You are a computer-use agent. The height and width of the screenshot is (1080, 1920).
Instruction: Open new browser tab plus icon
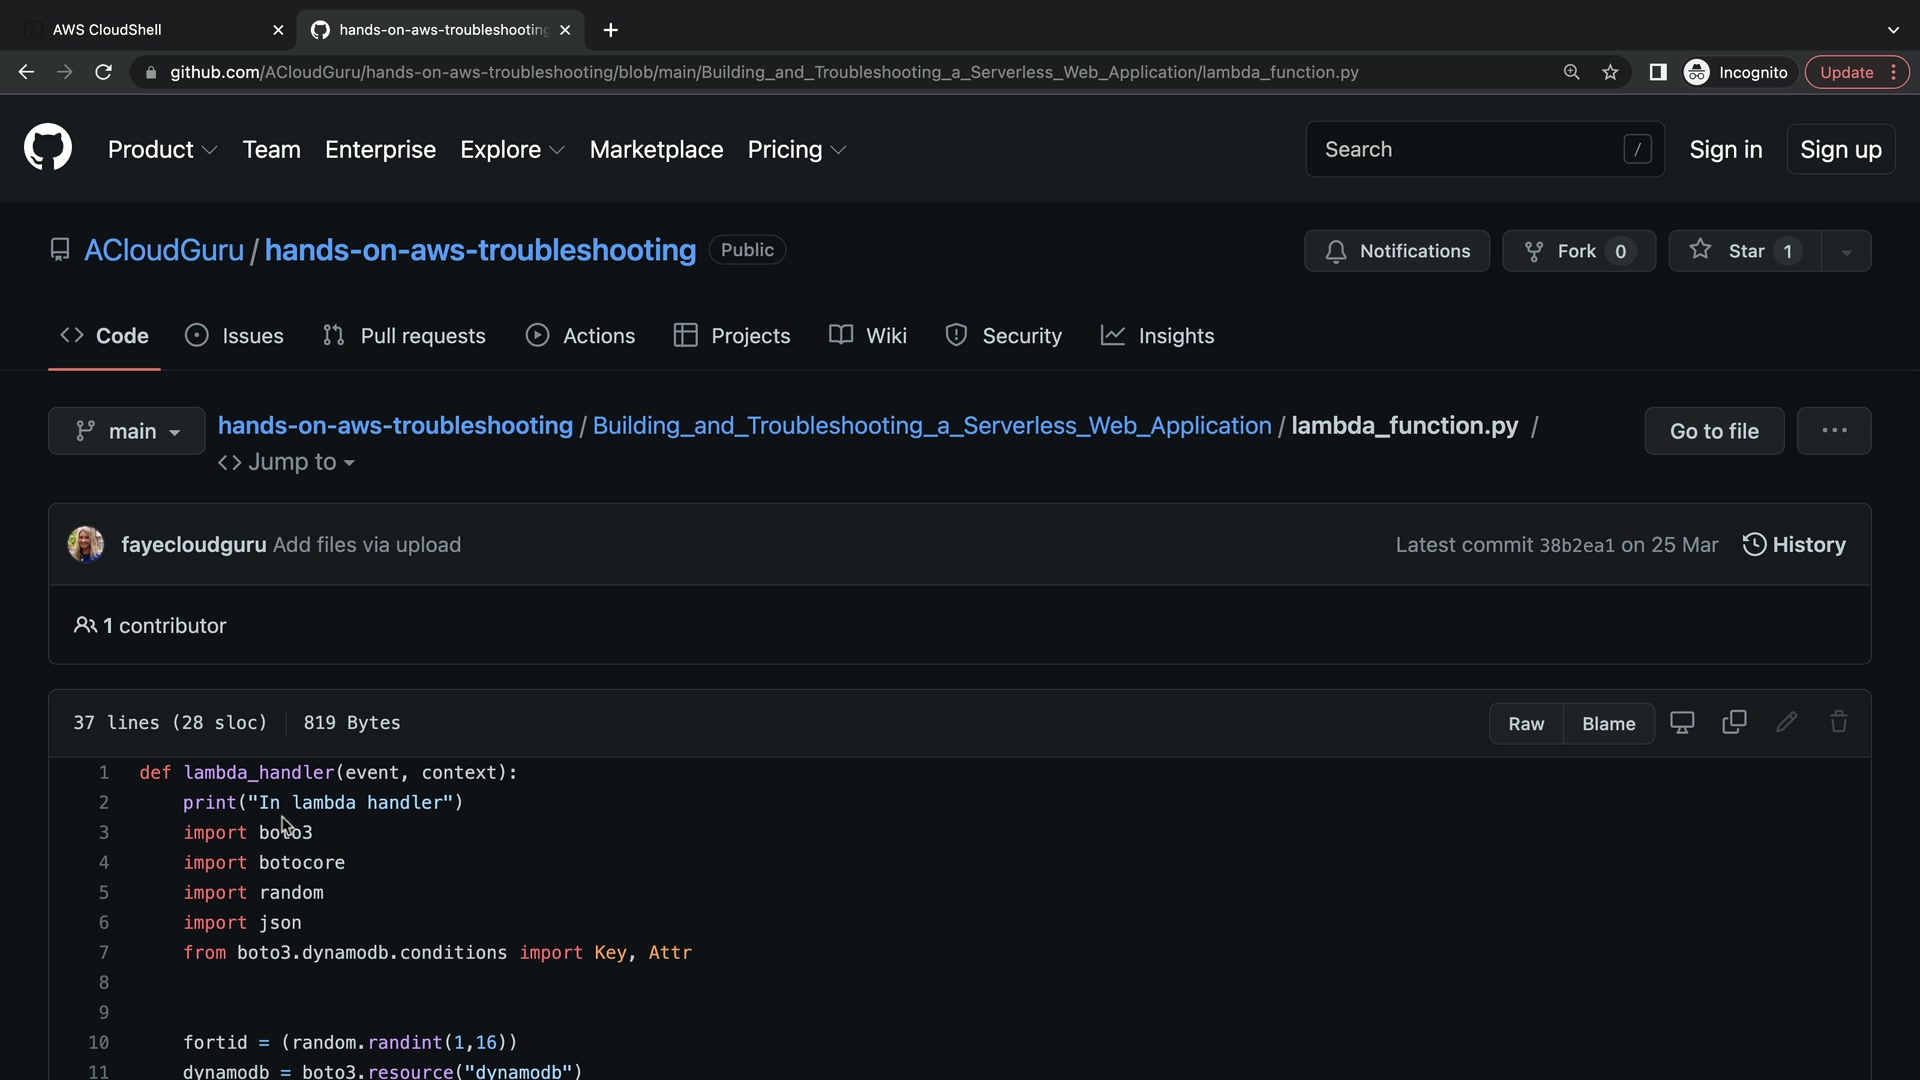tap(611, 30)
